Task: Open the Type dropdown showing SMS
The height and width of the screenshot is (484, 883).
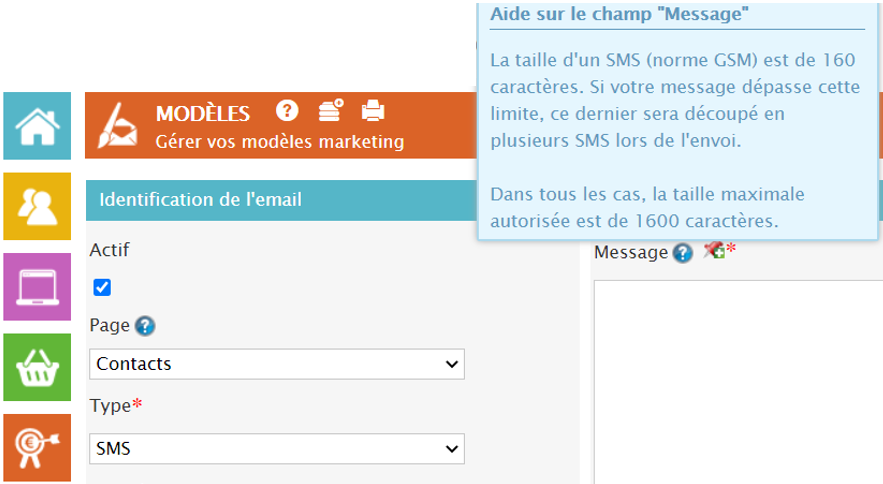Action: pos(277,449)
